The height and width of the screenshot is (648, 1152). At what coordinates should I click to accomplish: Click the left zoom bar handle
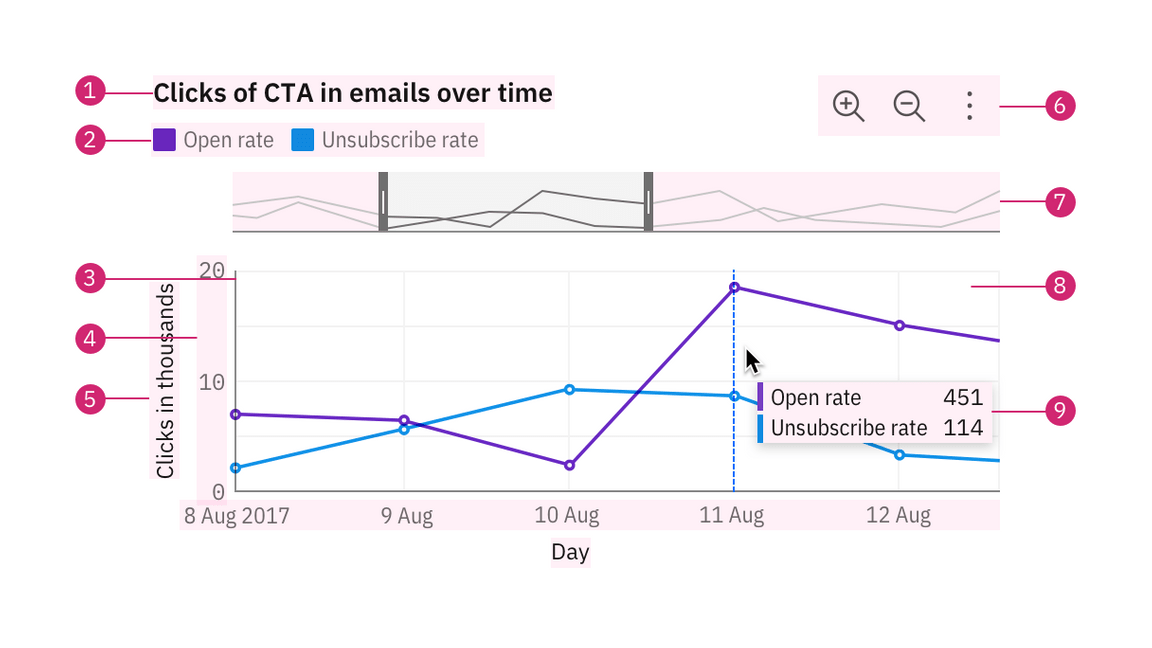tap(383, 202)
